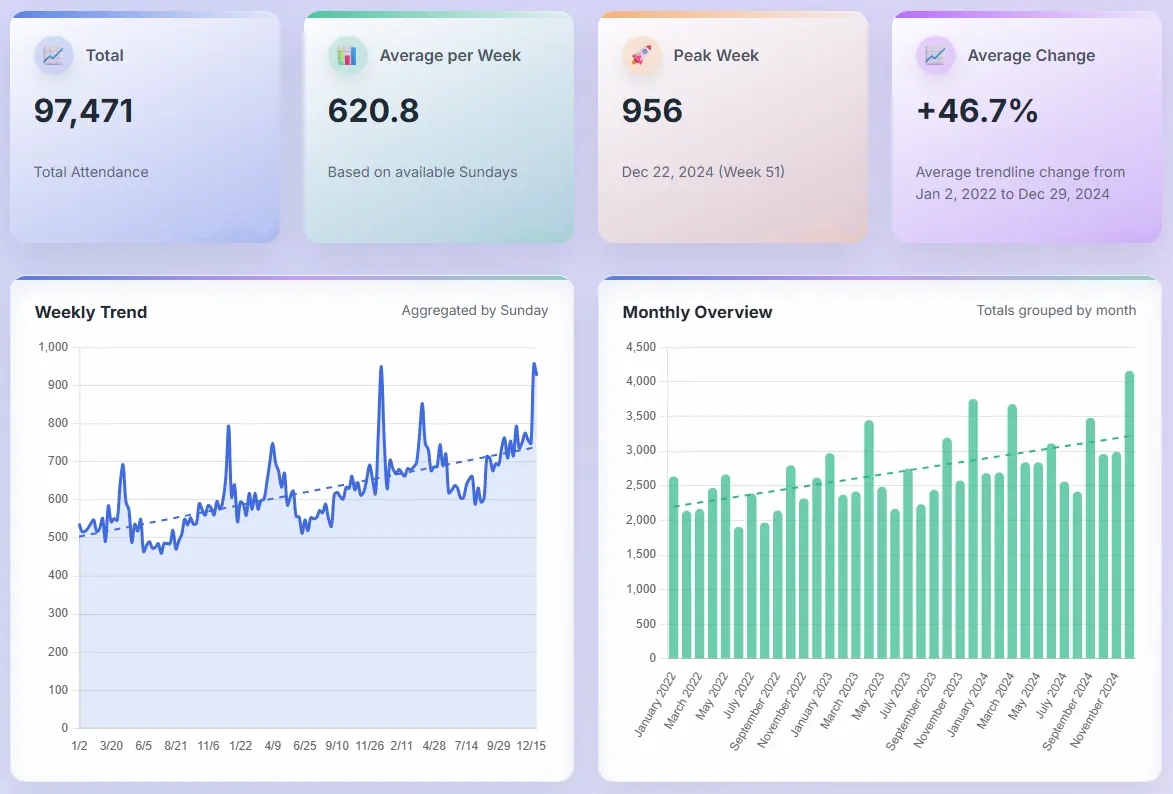
Task: Click the rocket icon on the Peak Week card
Action: coord(640,56)
